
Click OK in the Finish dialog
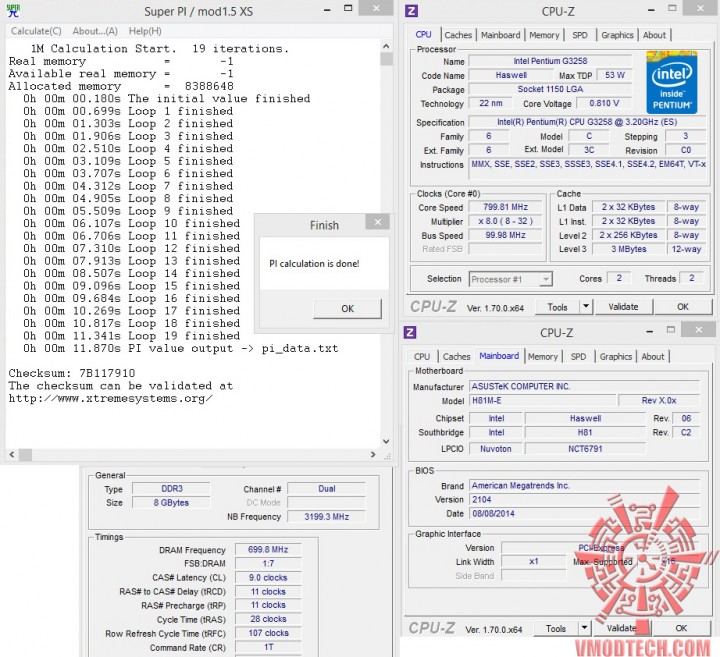pyautogui.click(x=347, y=309)
